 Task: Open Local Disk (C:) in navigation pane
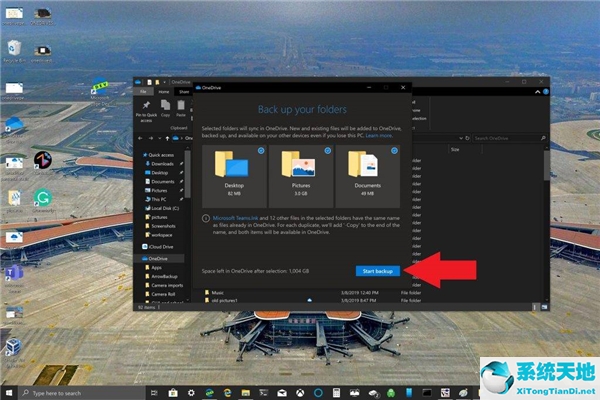tap(164, 208)
